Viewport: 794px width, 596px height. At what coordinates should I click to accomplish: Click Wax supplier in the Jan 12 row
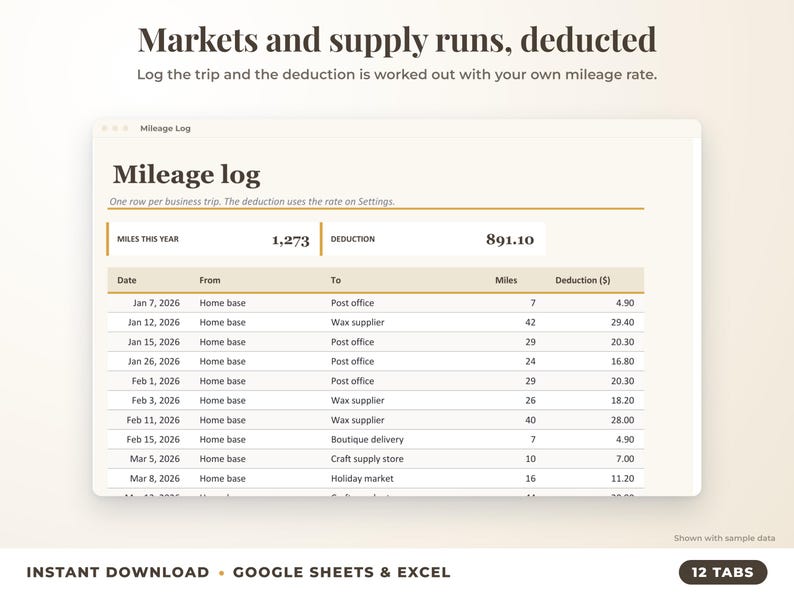pyautogui.click(x=358, y=322)
